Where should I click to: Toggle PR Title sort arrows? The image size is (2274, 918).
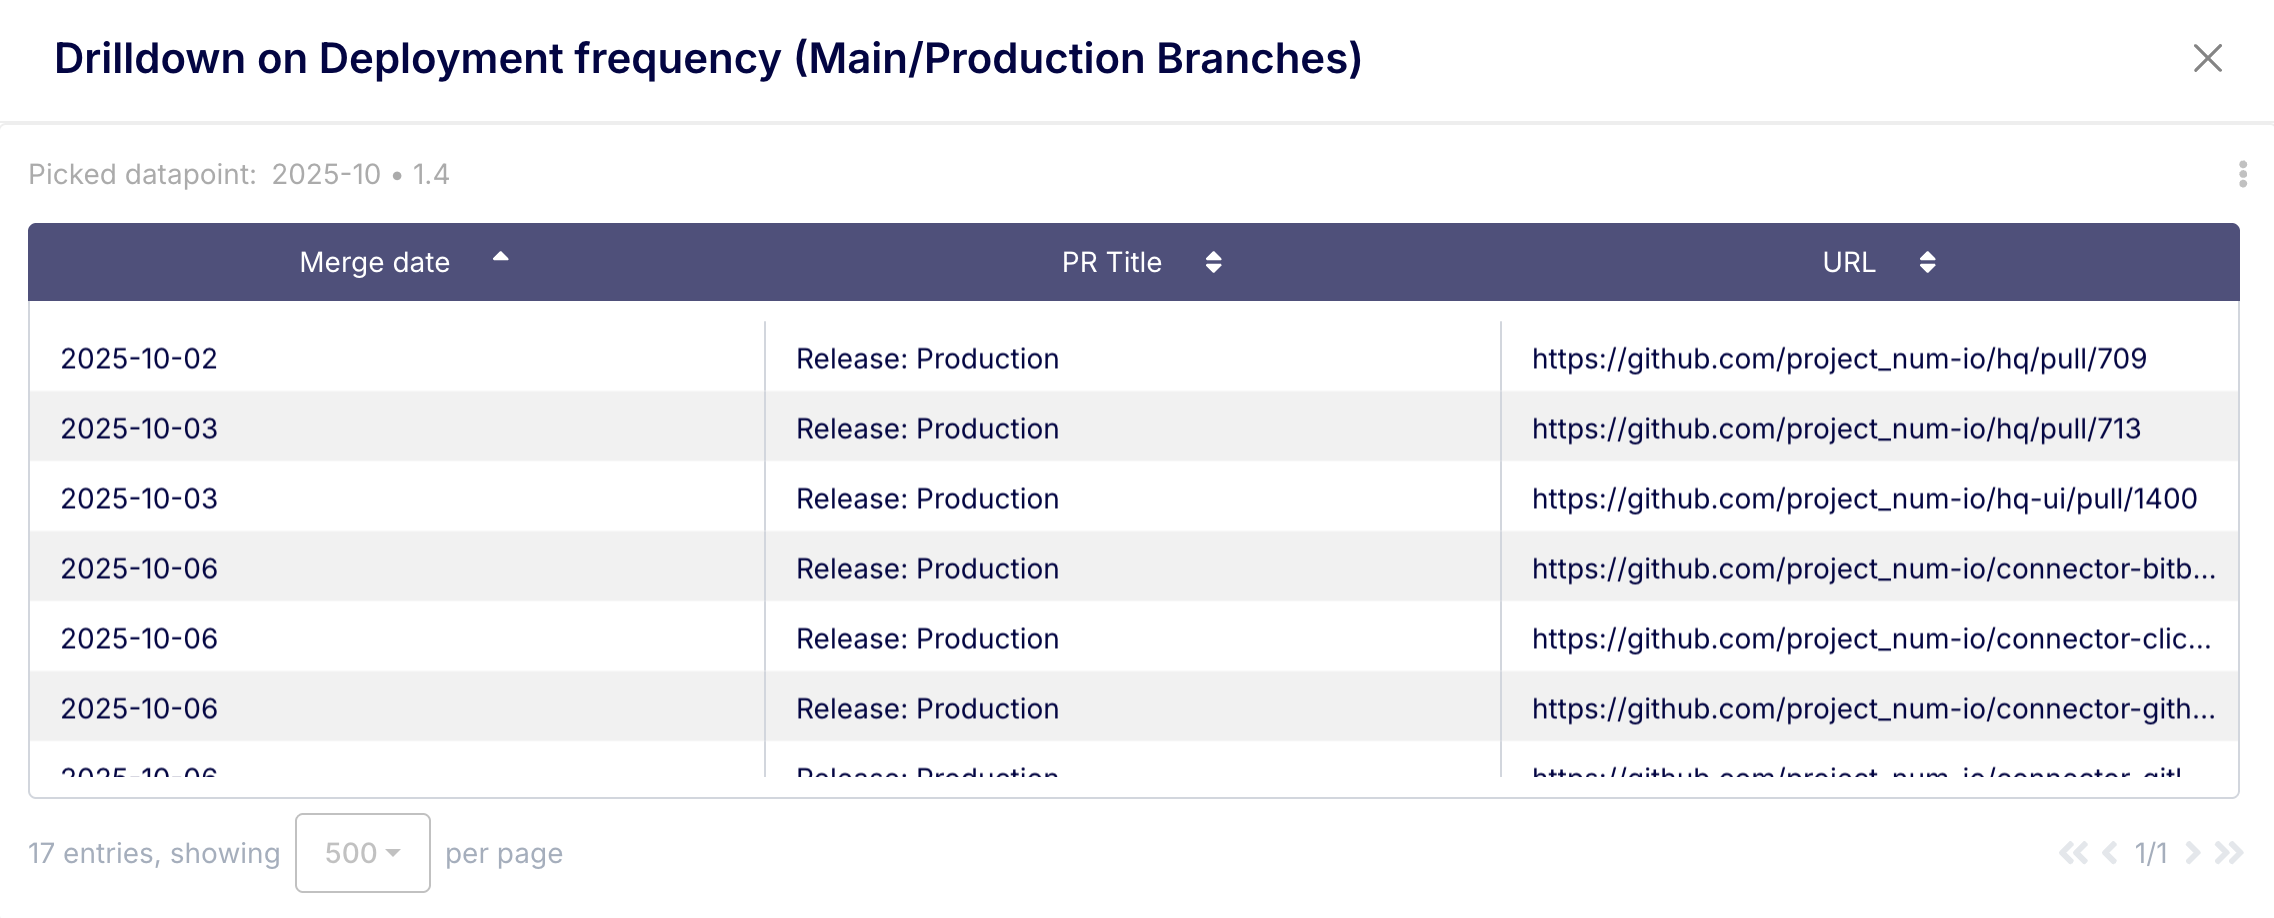[x=1213, y=262]
